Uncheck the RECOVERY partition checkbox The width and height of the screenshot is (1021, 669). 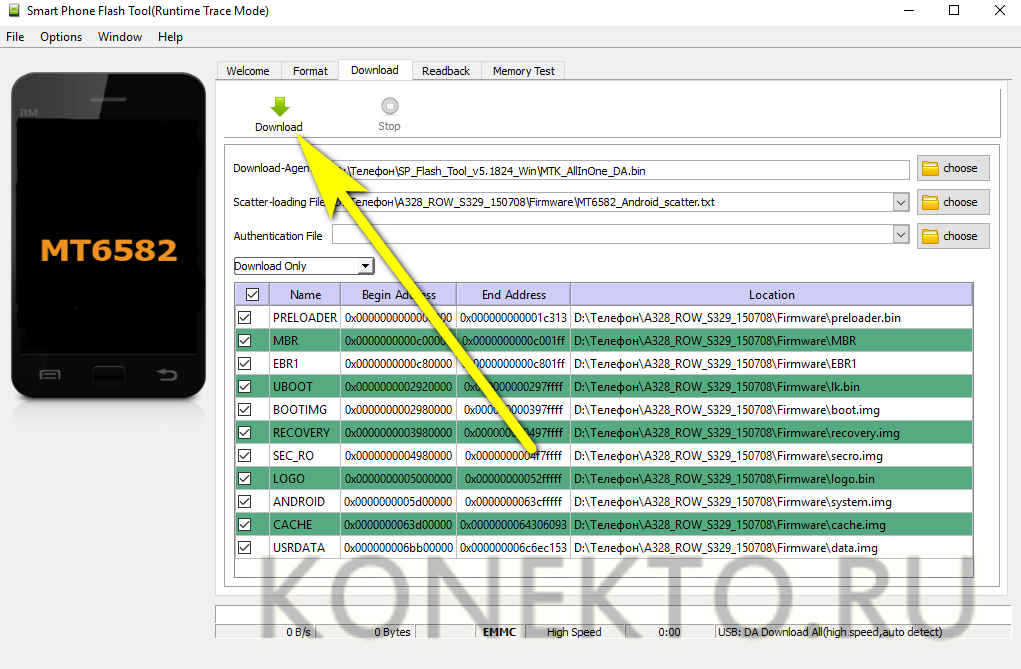point(245,433)
